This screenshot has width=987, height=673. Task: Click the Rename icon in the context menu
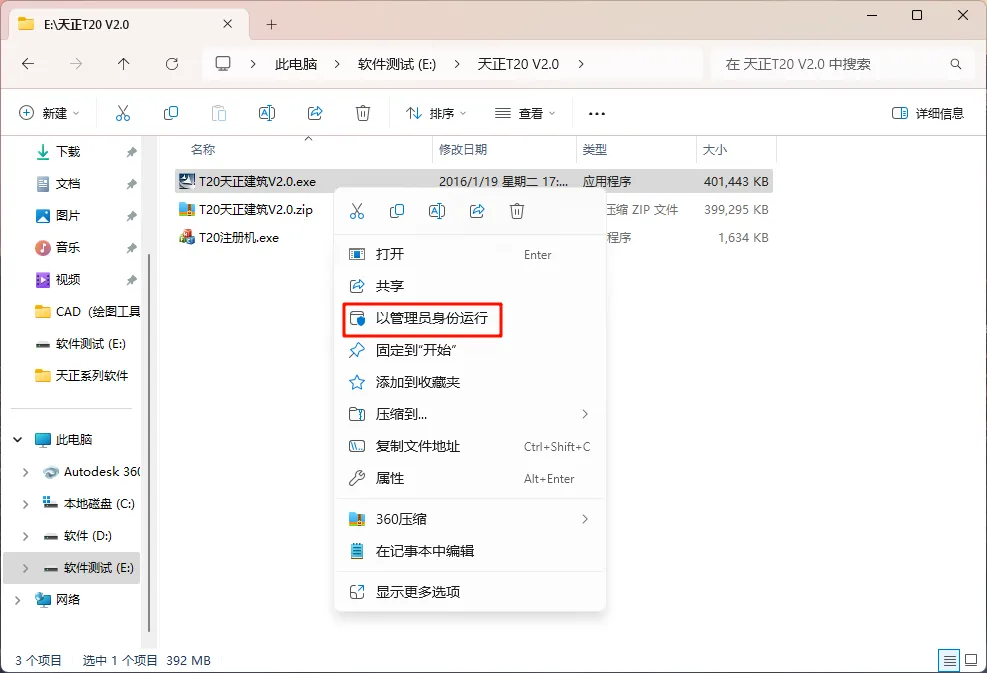coord(437,211)
